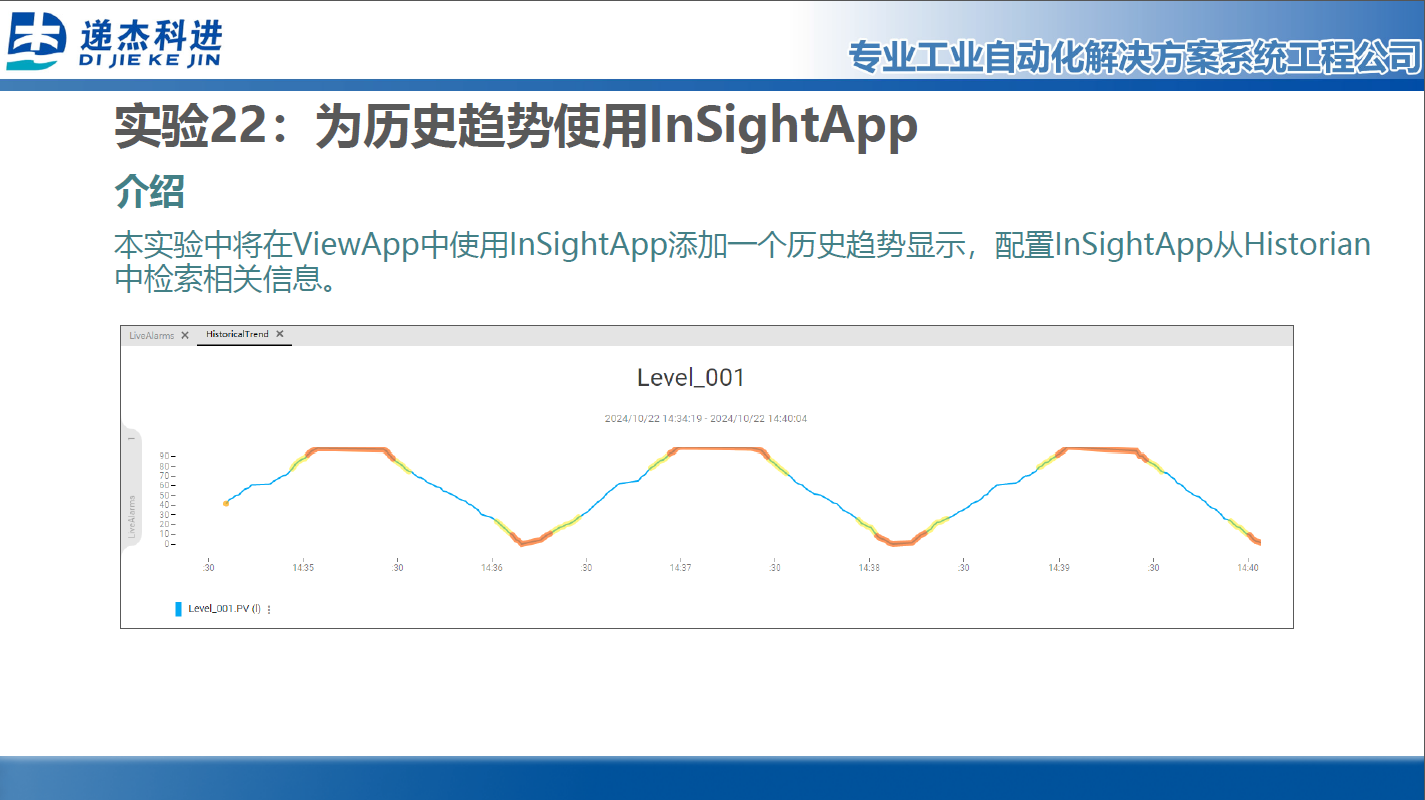The height and width of the screenshot is (800, 1425).
Task: Close the HistoricalTrend tab with its X
Action: point(280,335)
